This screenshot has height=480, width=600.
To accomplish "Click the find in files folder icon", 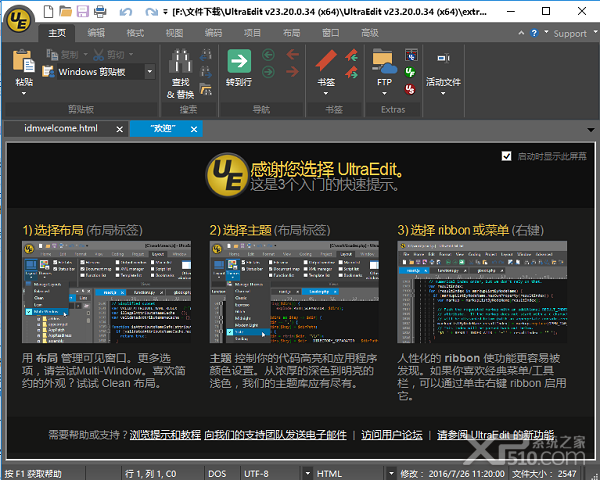I will click(206, 89).
